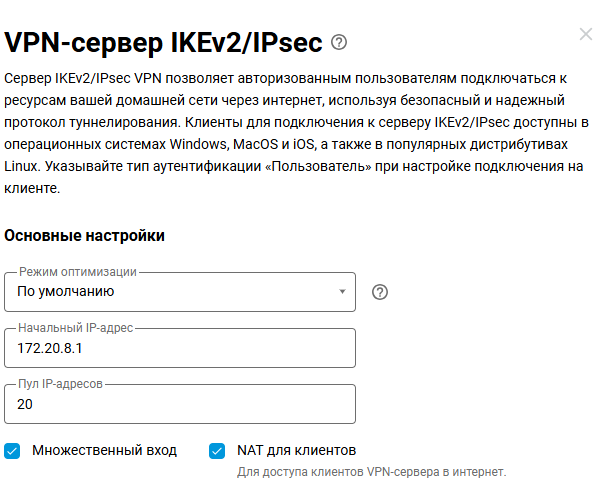The height and width of the screenshot is (503, 612).
Task: Open the Режим оптимизации combo box
Action: 180,292
